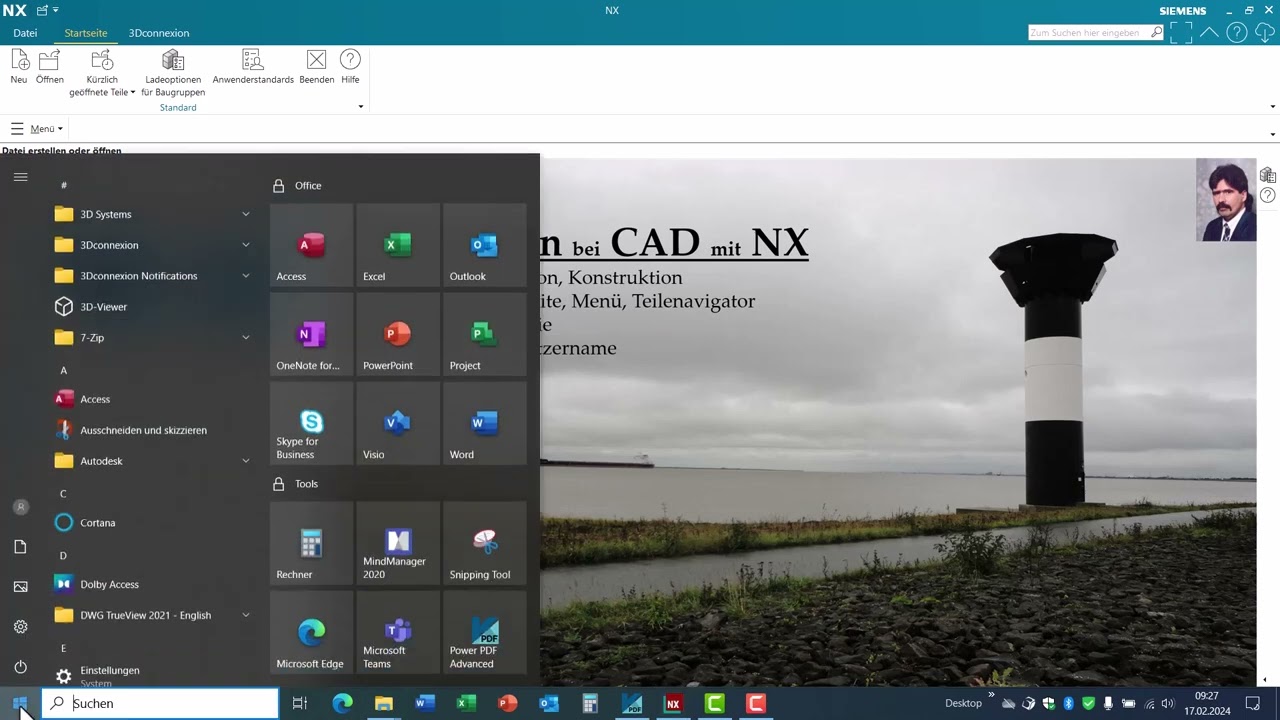Click the user account icon in Start
This screenshot has height=720, width=1280.
pyautogui.click(x=20, y=507)
